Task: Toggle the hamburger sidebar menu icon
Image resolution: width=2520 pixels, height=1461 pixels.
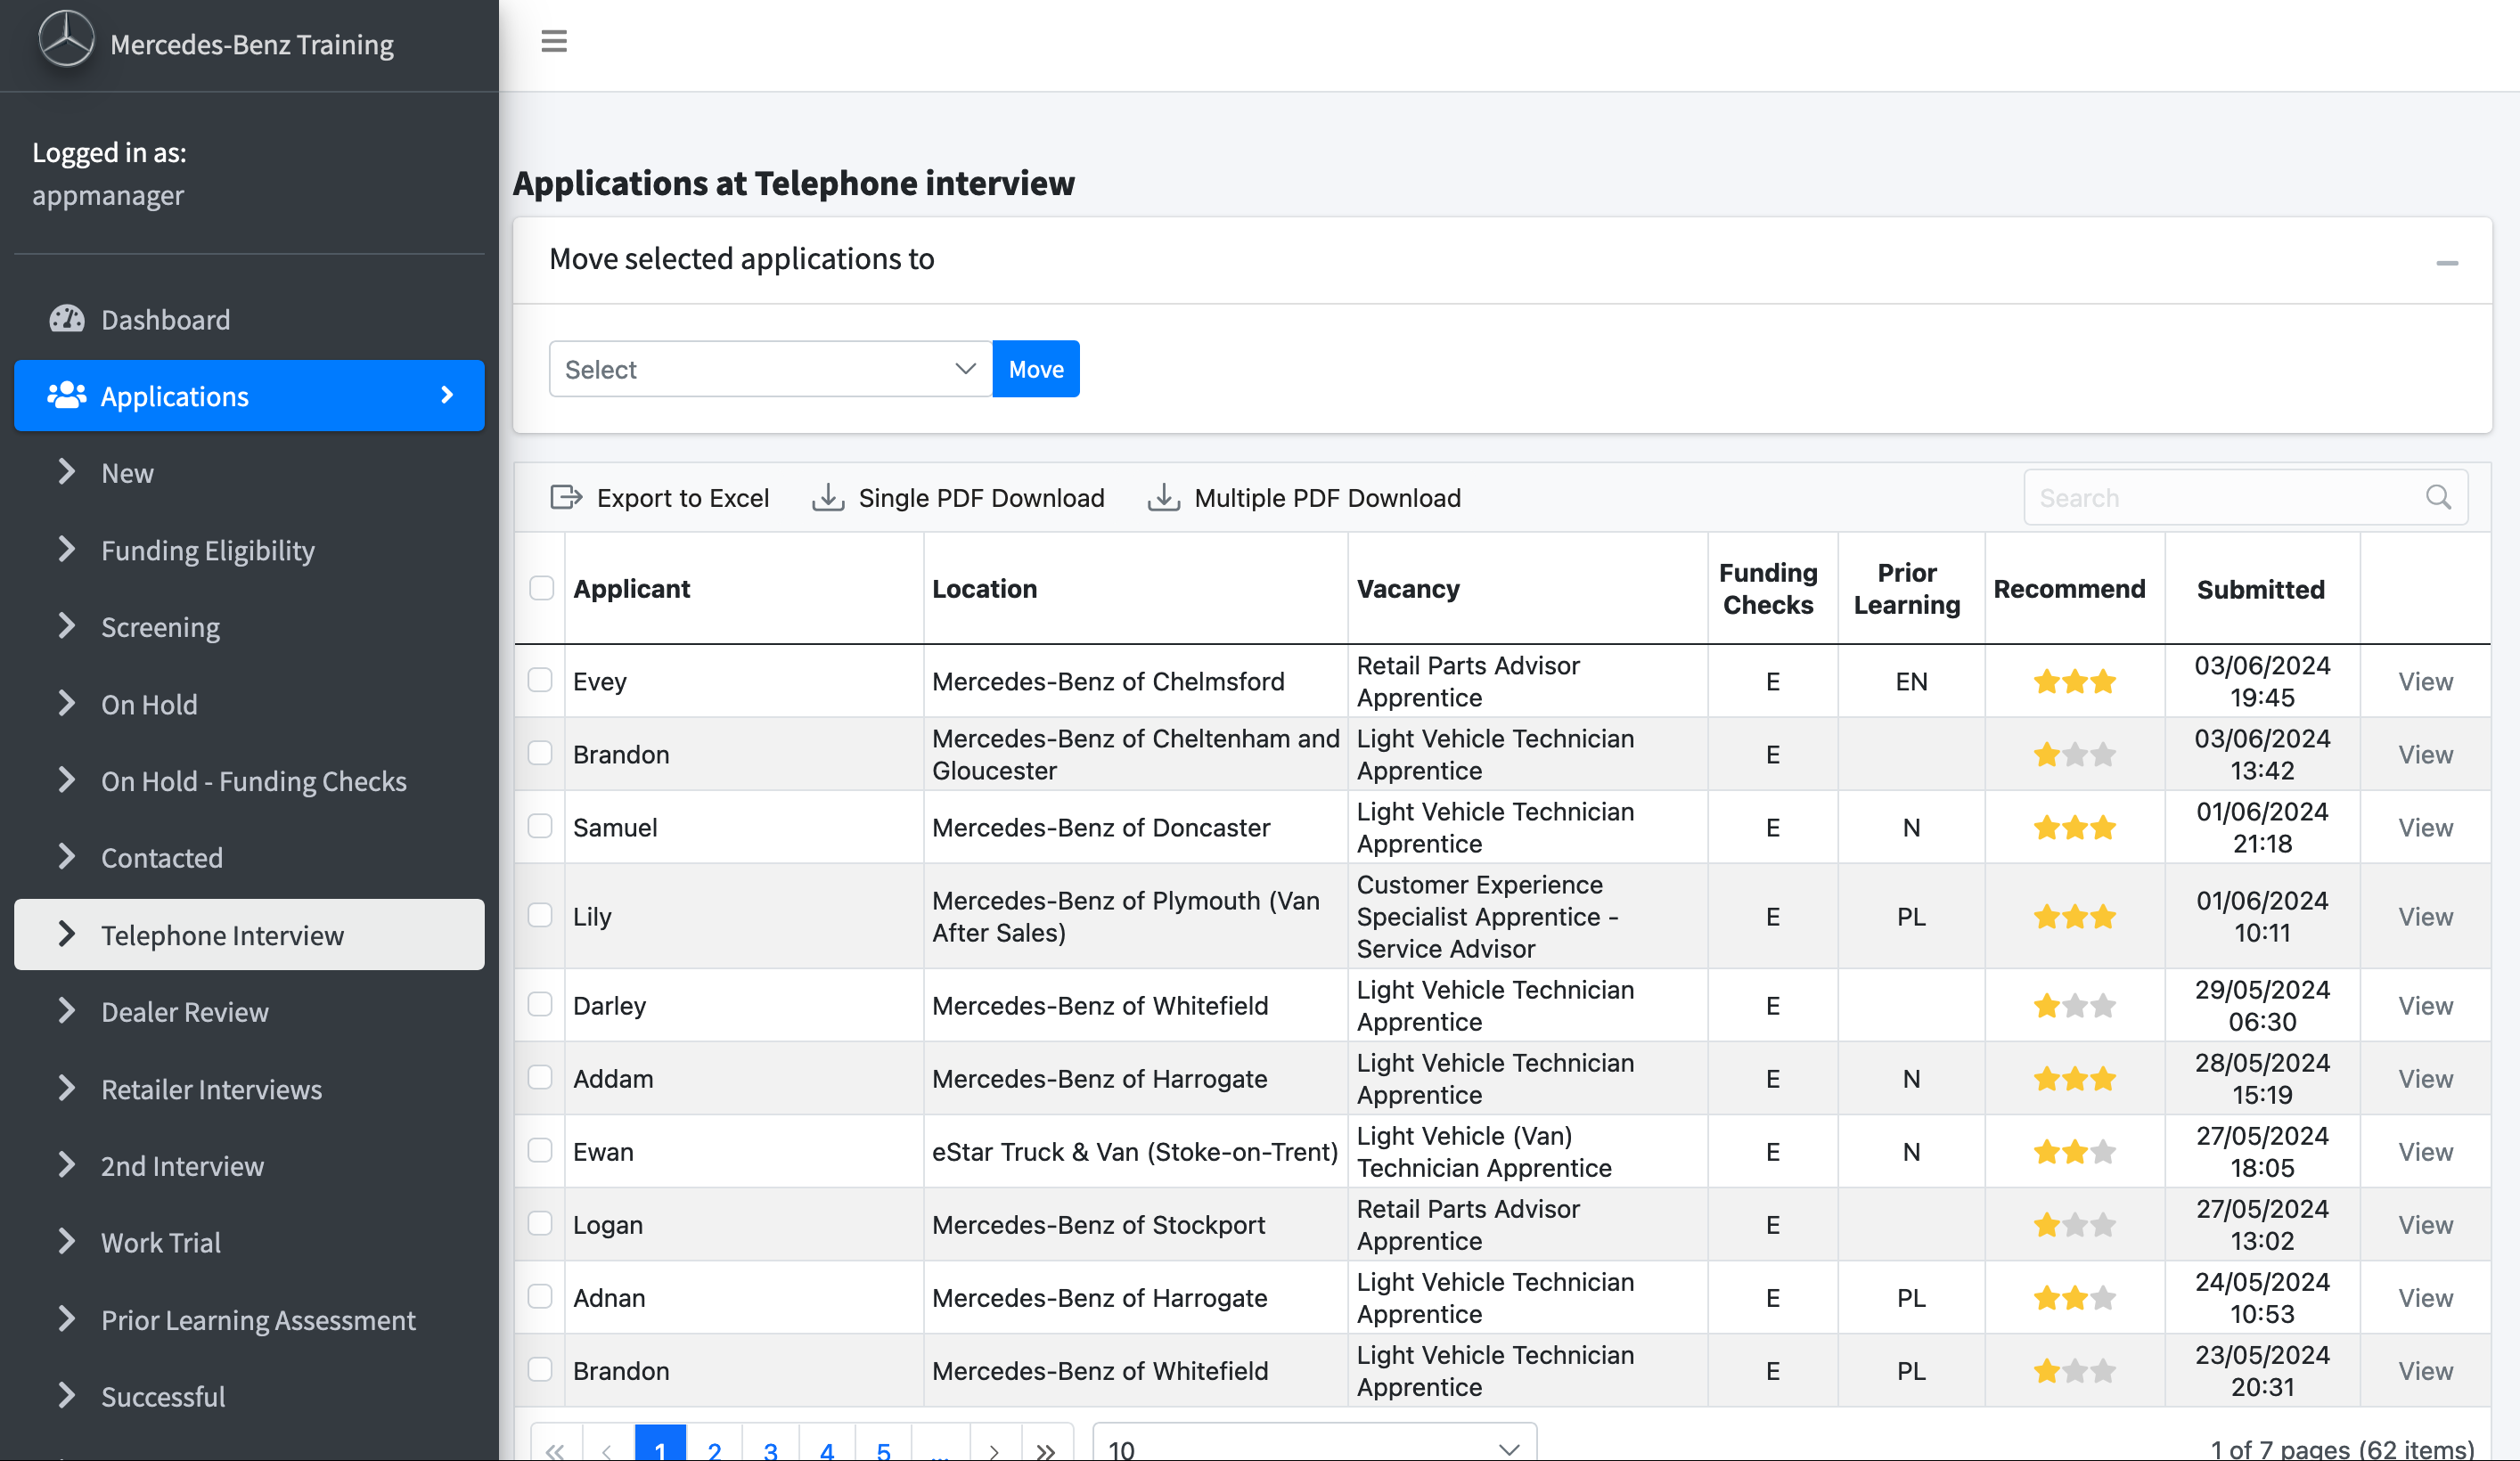Action: coord(554,41)
